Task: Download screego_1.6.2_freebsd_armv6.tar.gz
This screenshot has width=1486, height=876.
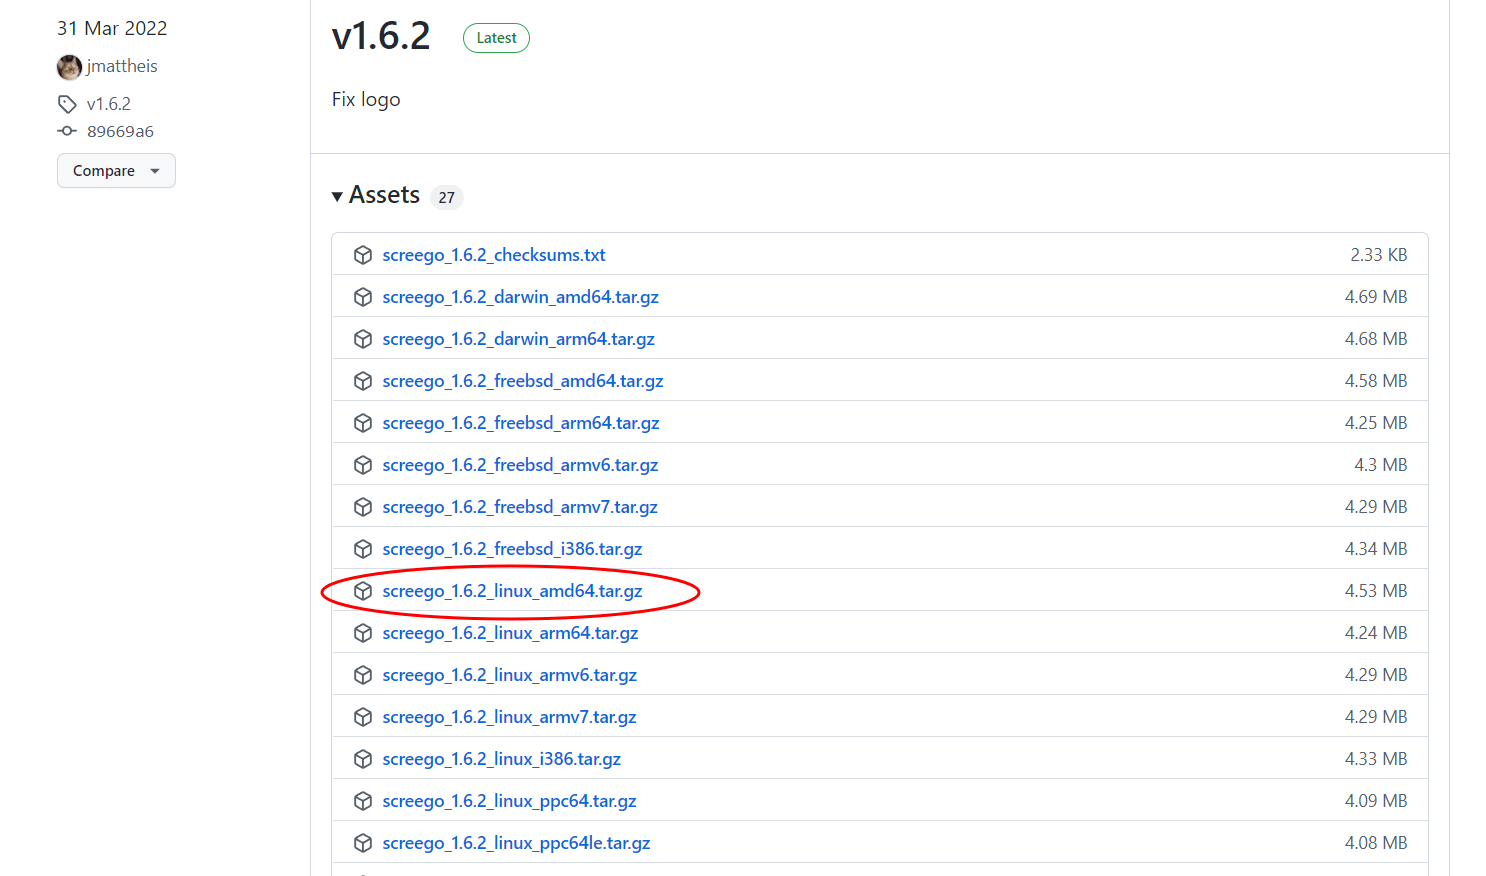Action: (520, 465)
